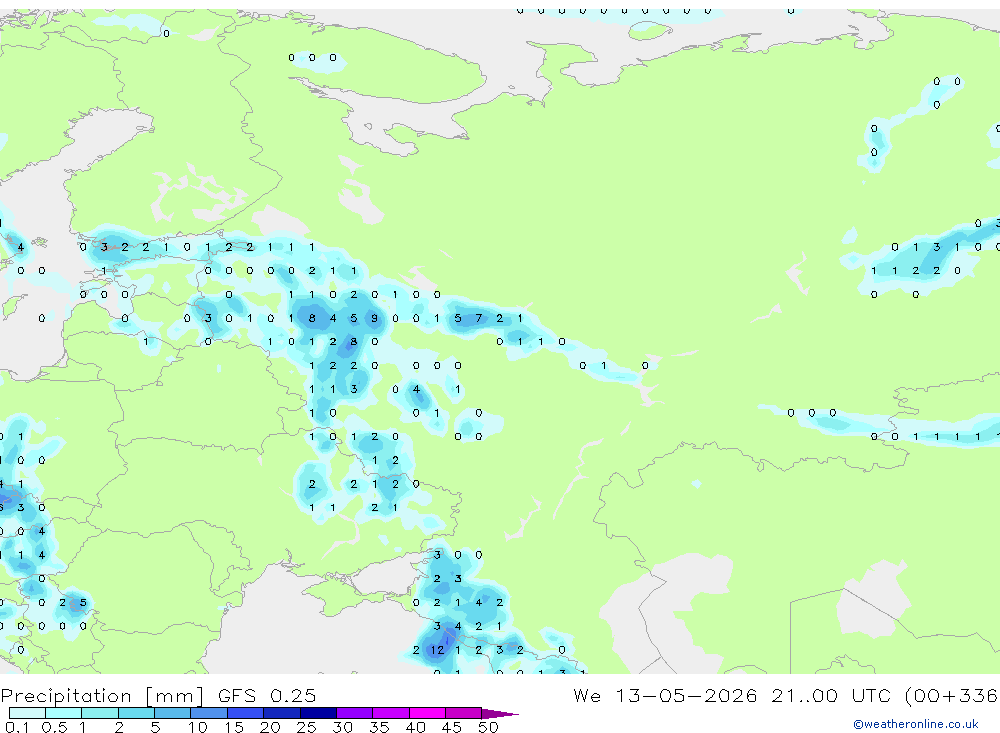Select the legend swatch between 0.5 and 1
This screenshot has width=1000, height=733.
click(64, 713)
